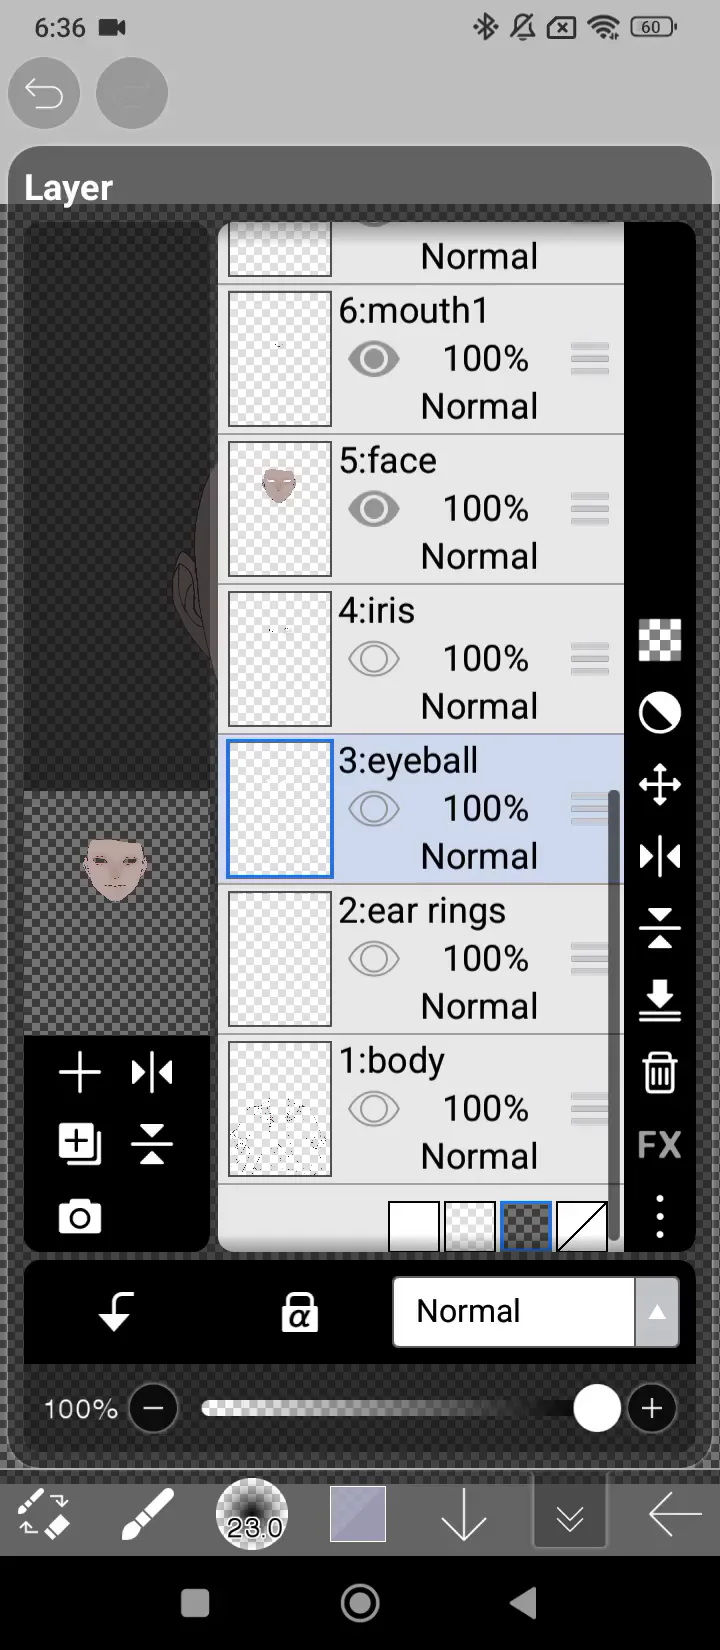The width and height of the screenshot is (720, 1650).
Task: Hide the 5:face layer
Action: click(x=374, y=509)
